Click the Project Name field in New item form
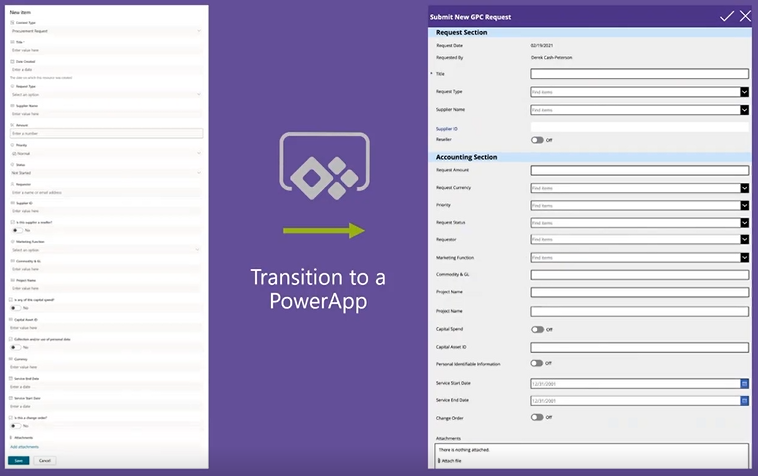 [106, 288]
